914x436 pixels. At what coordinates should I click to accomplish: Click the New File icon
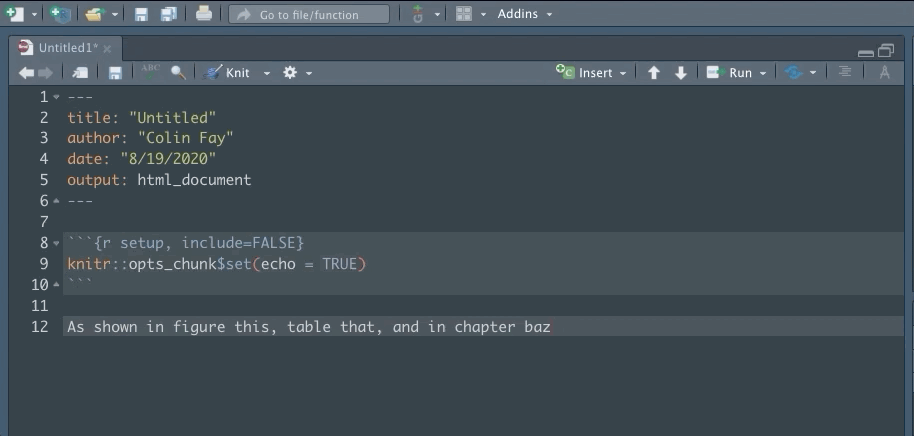click(14, 14)
